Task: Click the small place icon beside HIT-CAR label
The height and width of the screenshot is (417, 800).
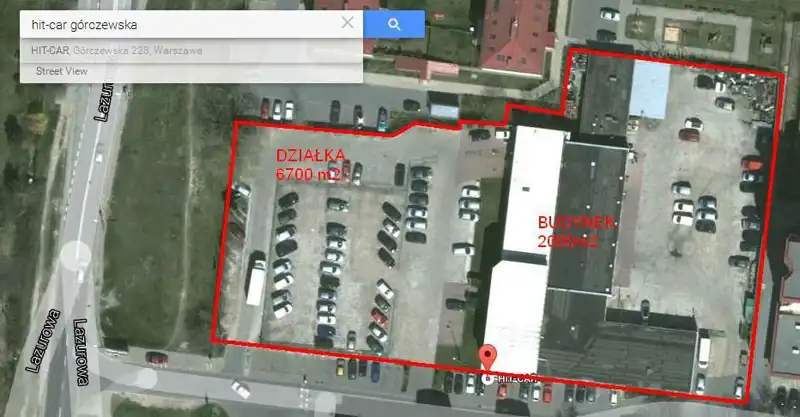Action: (488, 379)
